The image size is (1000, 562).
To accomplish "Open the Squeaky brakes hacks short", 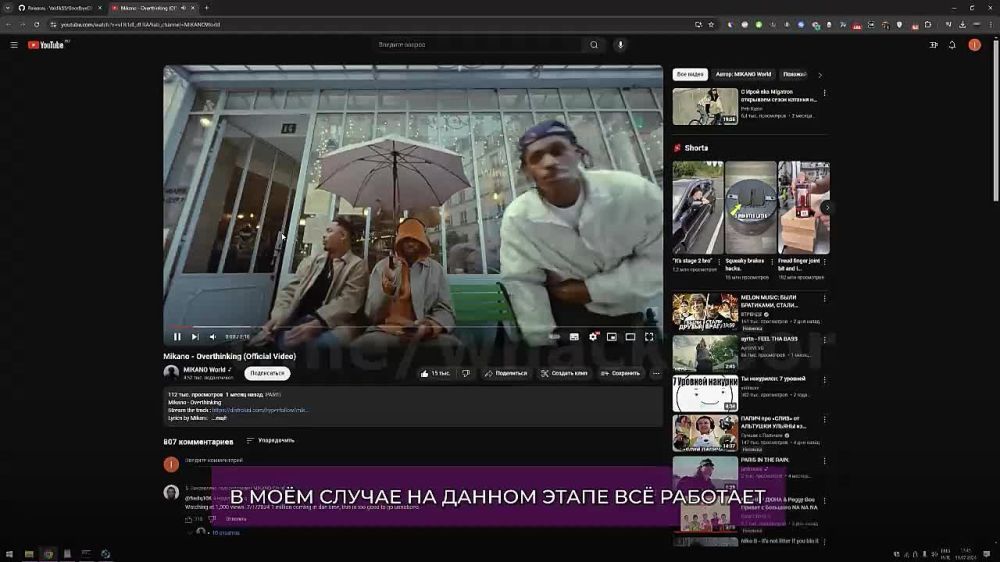I will [751, 207].
